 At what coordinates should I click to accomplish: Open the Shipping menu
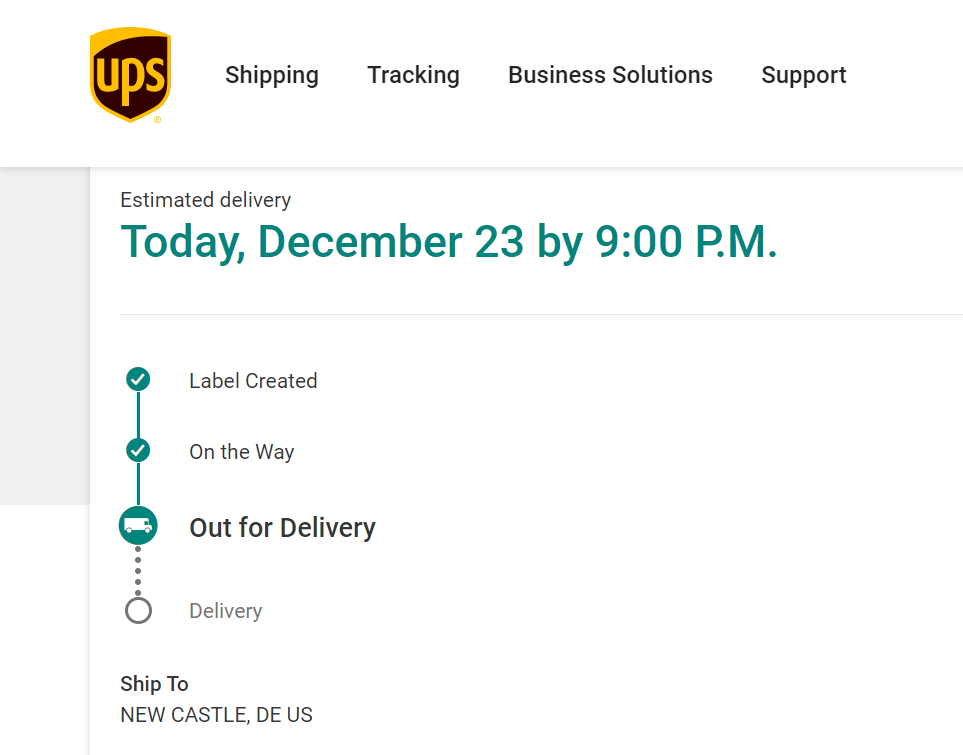click(272, 75)
